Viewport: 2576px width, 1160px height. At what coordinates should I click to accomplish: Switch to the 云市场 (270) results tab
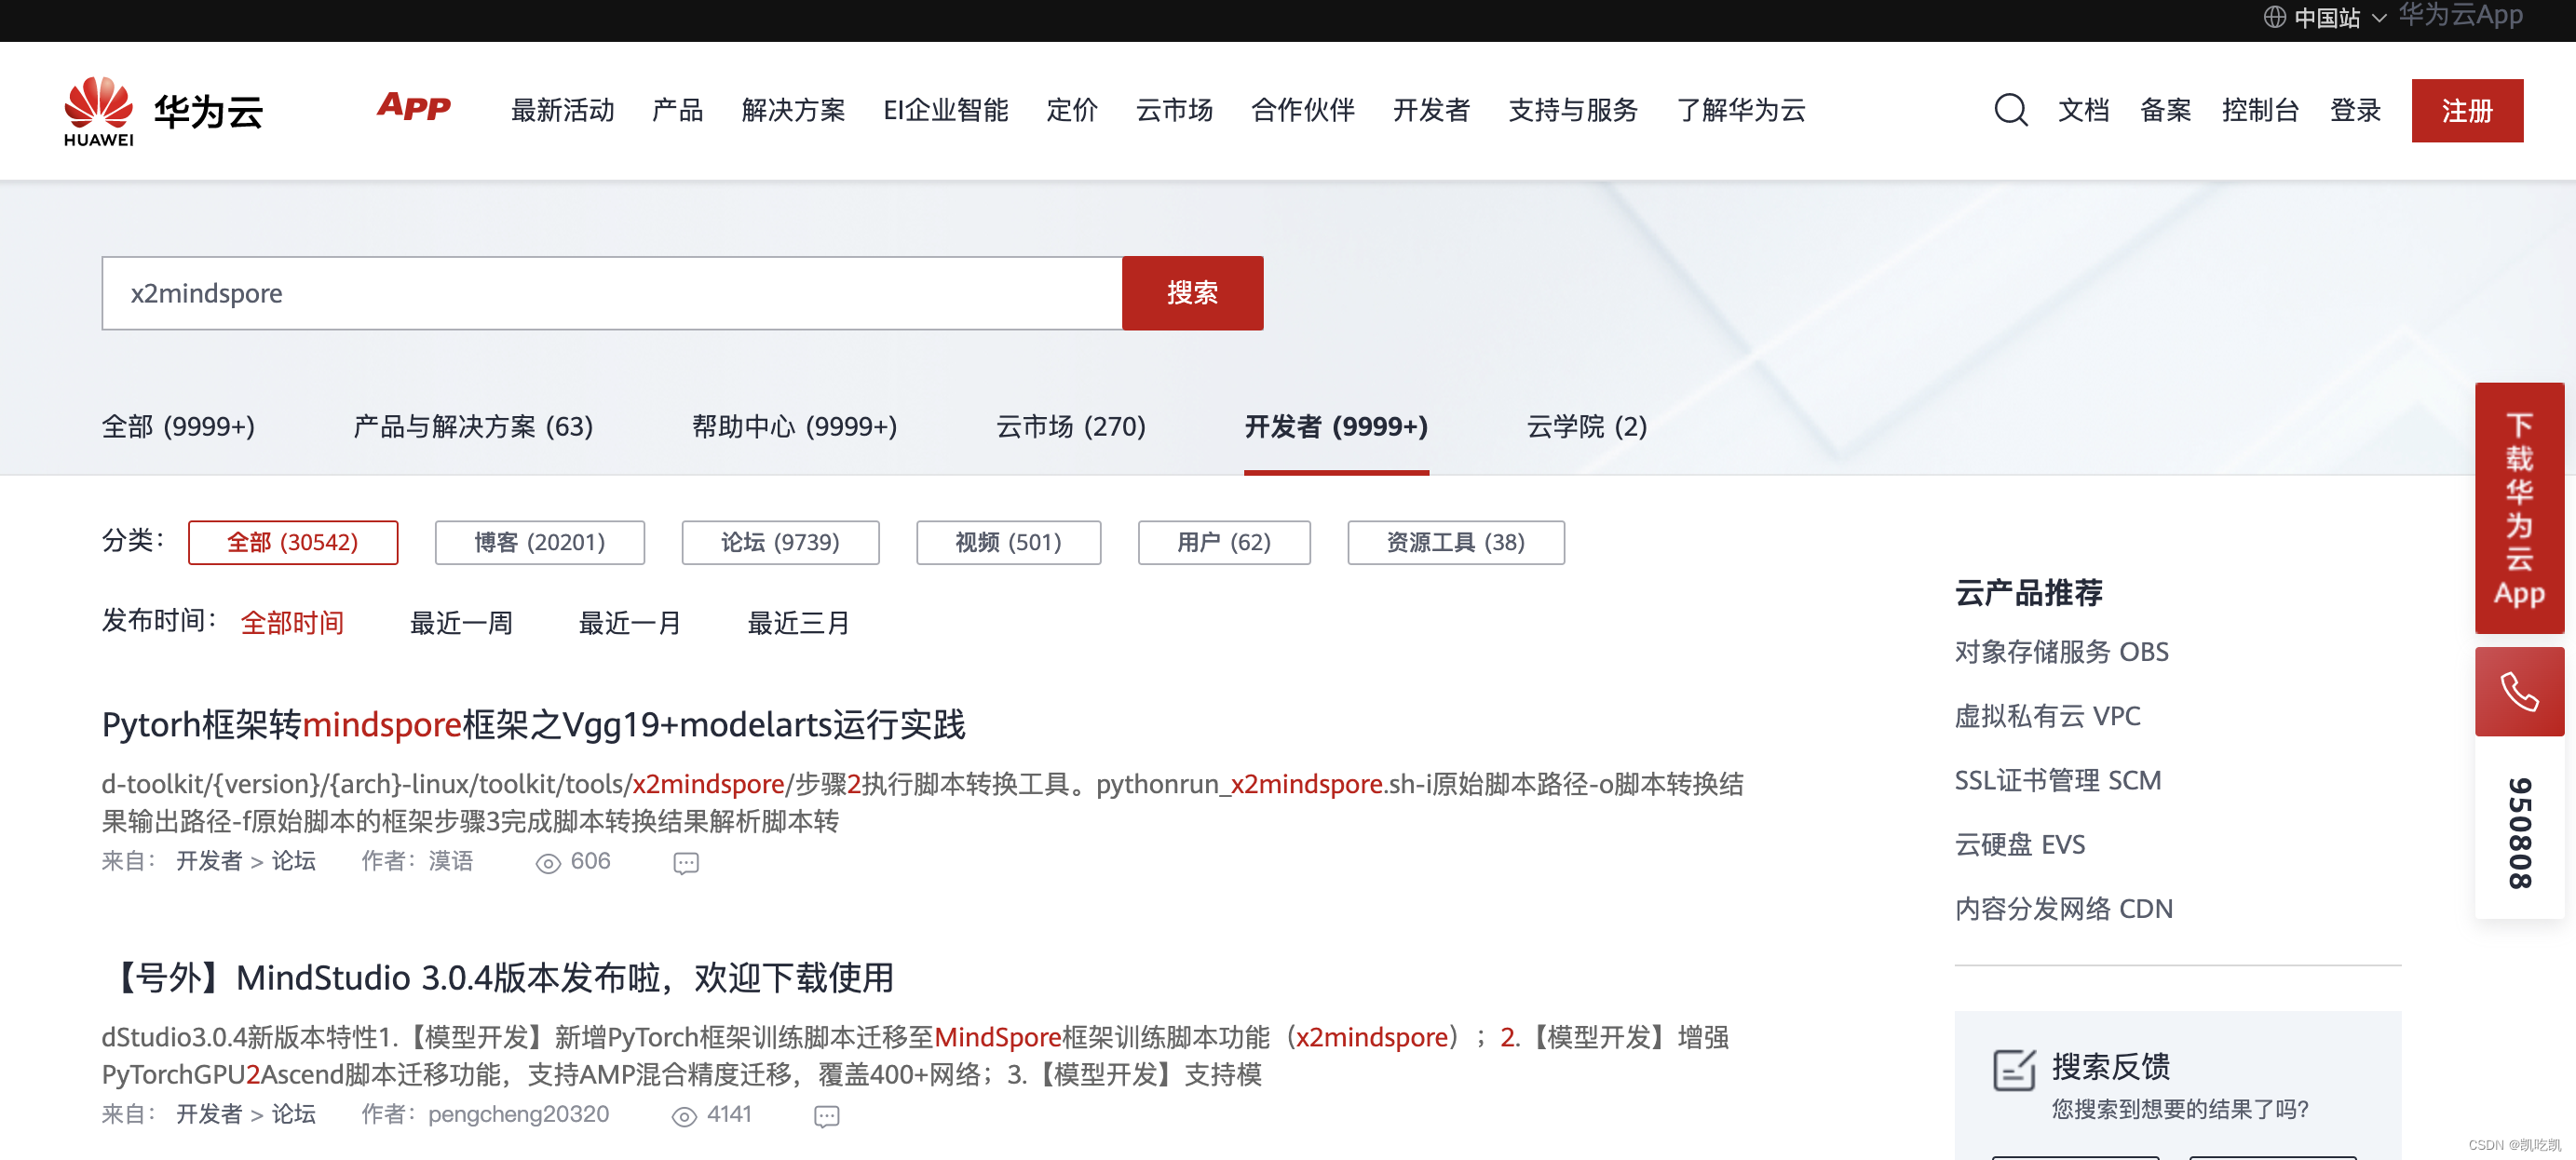pyautogui.click(x=1070, y=427)
